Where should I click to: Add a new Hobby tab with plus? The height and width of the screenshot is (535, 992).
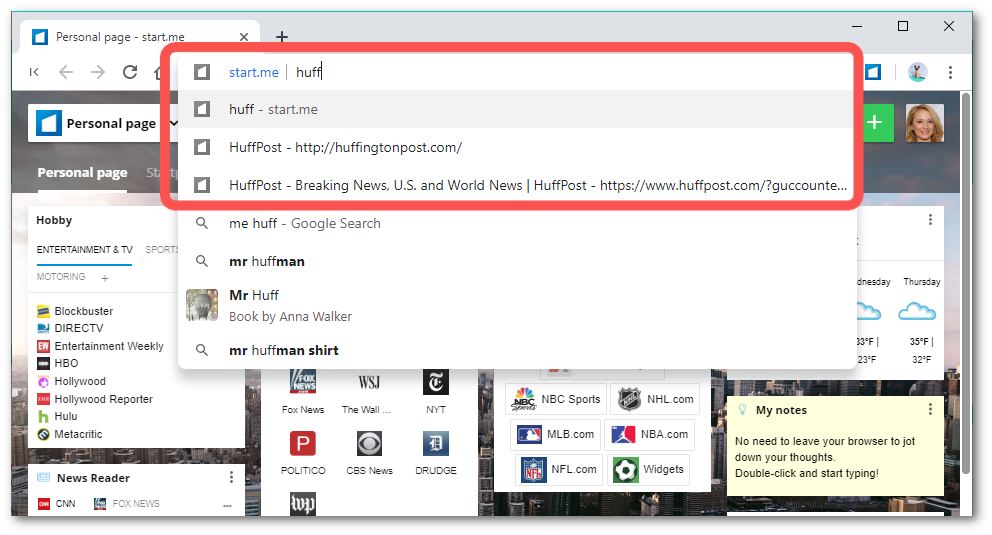click(105, 278)
